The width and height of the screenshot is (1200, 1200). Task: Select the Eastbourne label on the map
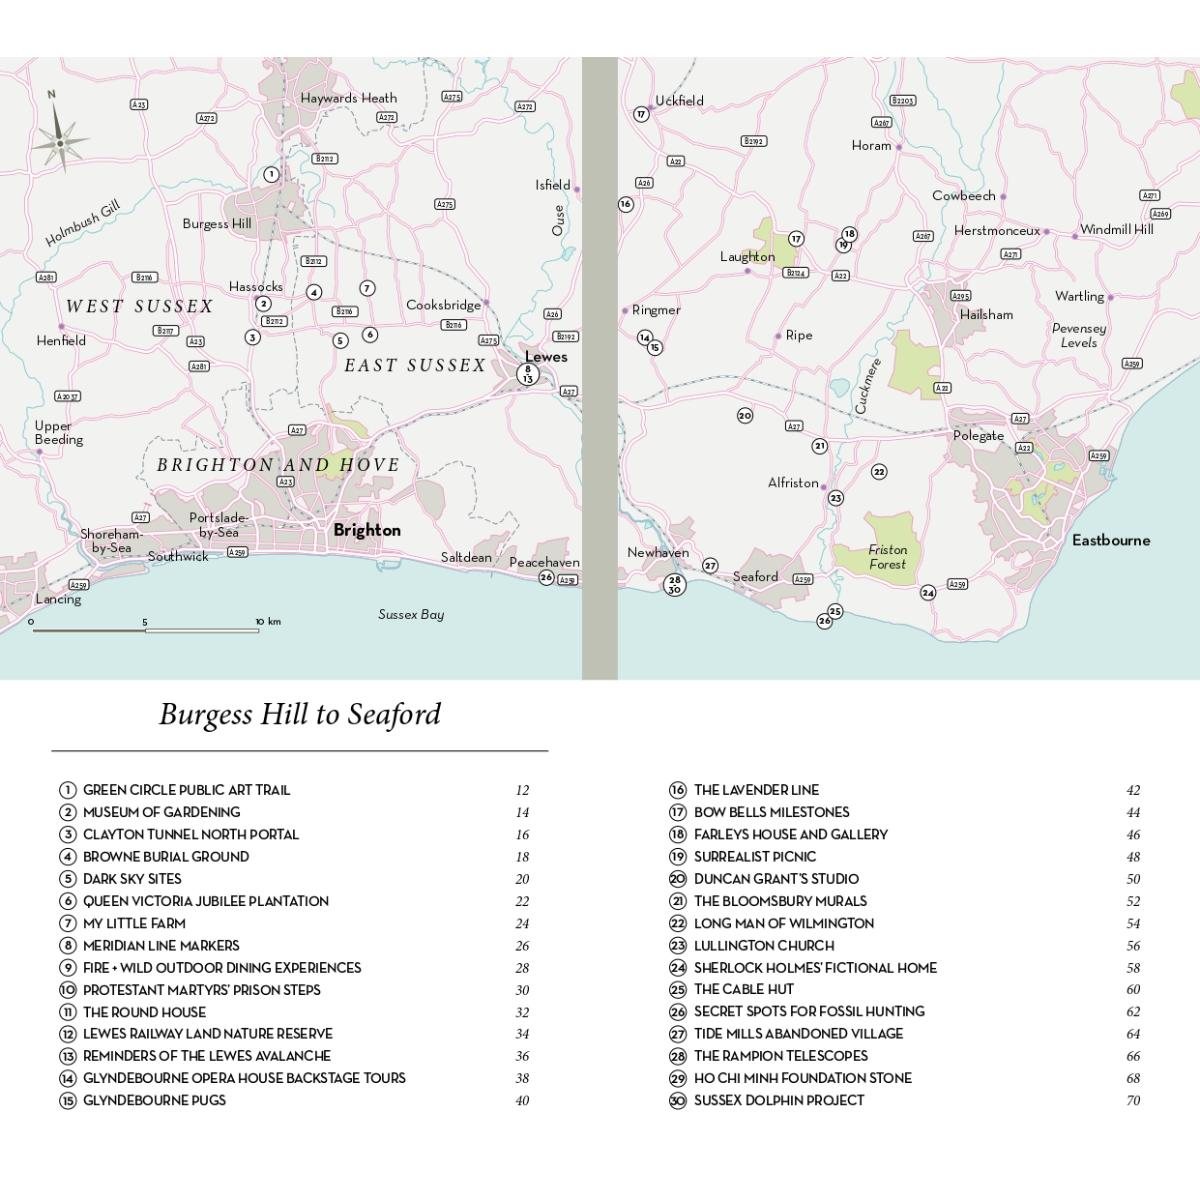[1111, 540]
